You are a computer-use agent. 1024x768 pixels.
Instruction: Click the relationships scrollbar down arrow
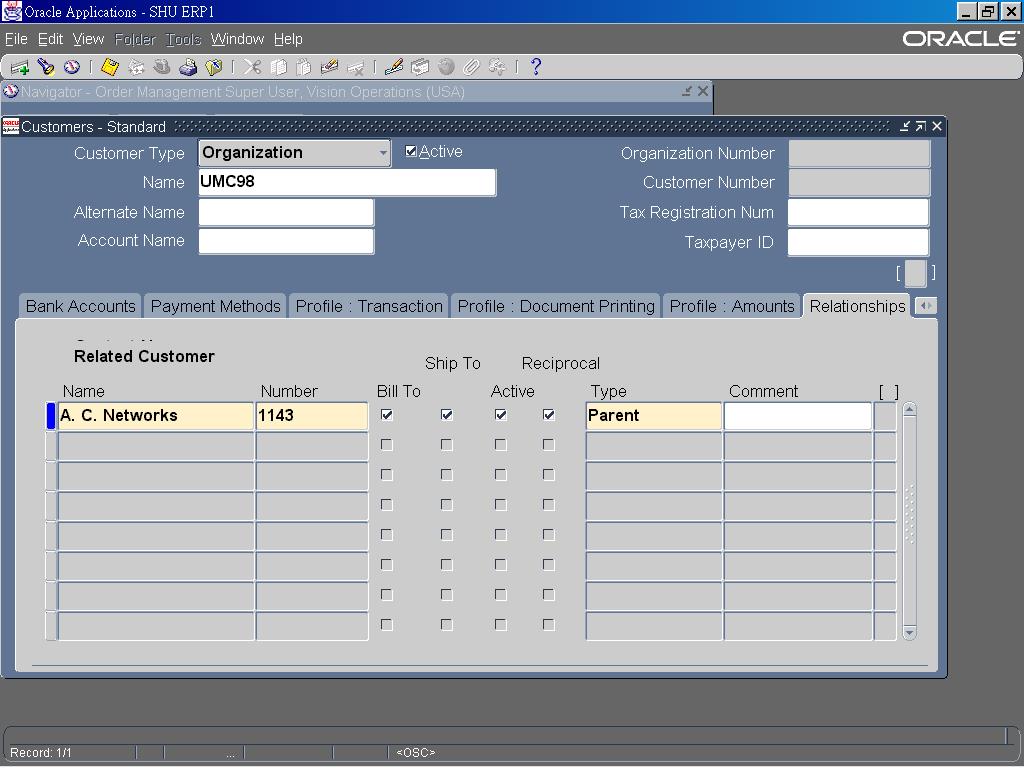tap(909, 632)
